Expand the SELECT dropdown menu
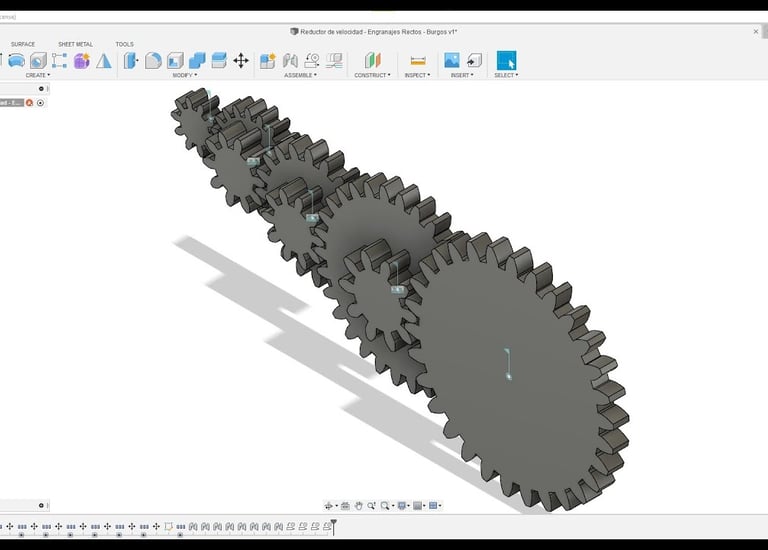Viewport: 768px width, 550px height. click(x=506, y=75)
